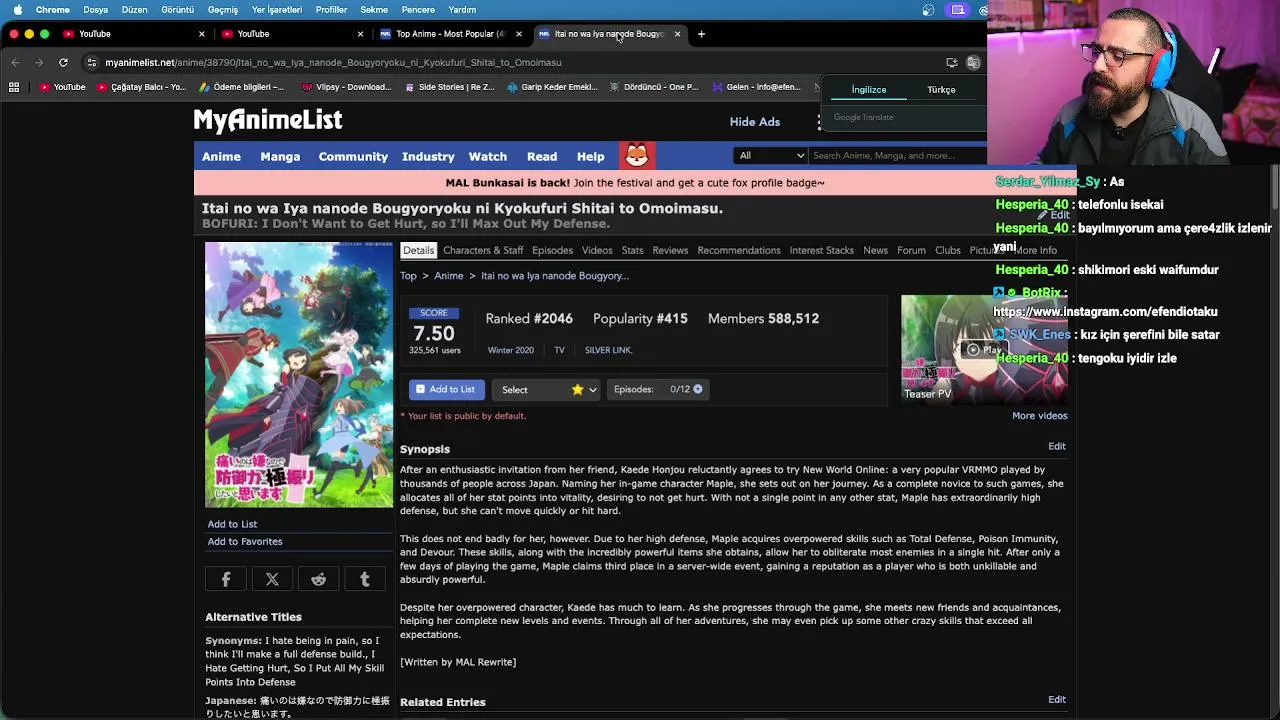This screenshot has width=1280, height=720.
Task: Open the Vlipsy - Download bookmark
Action: point(346,87)
